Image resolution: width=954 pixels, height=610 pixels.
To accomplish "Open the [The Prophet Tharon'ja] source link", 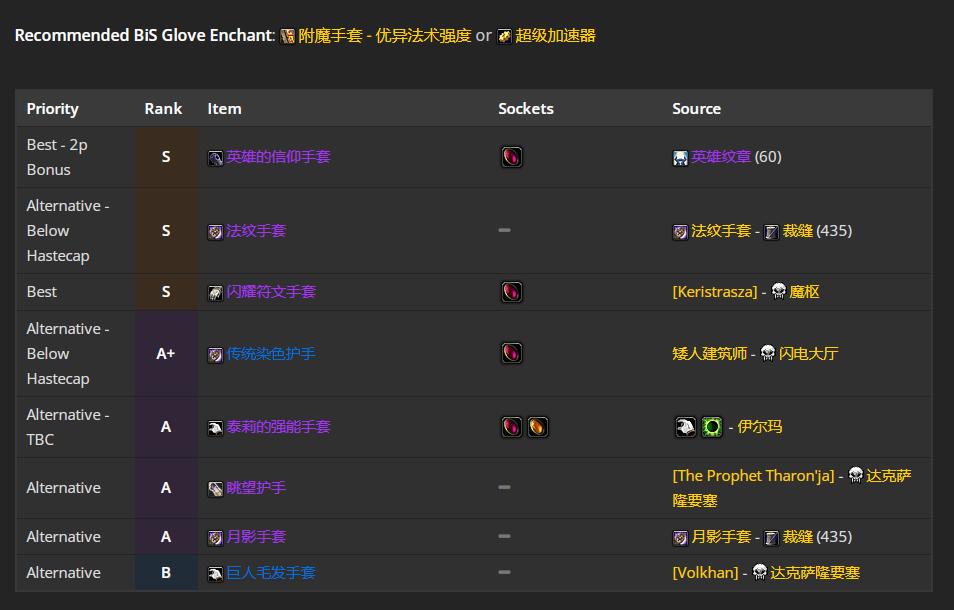I will [x=752, y=476].
